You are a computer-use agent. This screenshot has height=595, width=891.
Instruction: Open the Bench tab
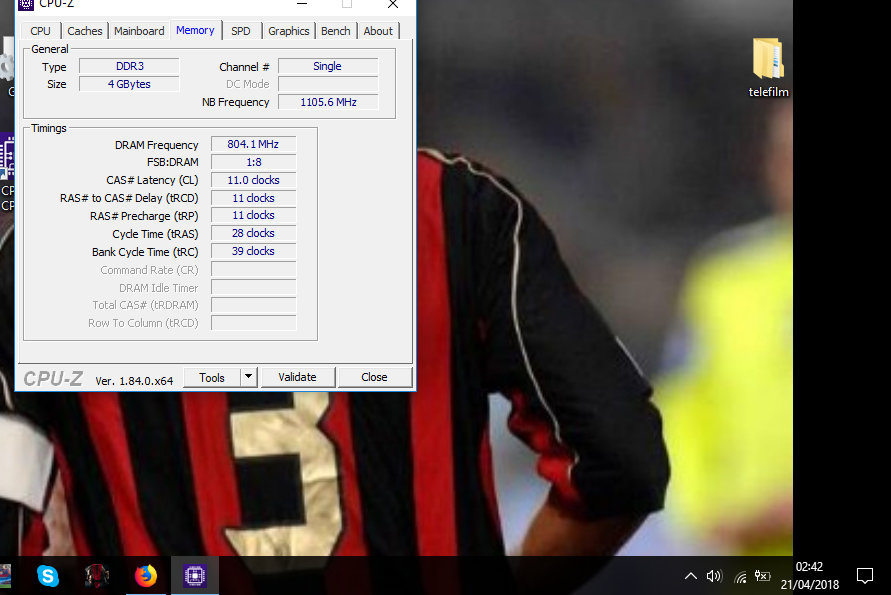click(x=335, y=31)
